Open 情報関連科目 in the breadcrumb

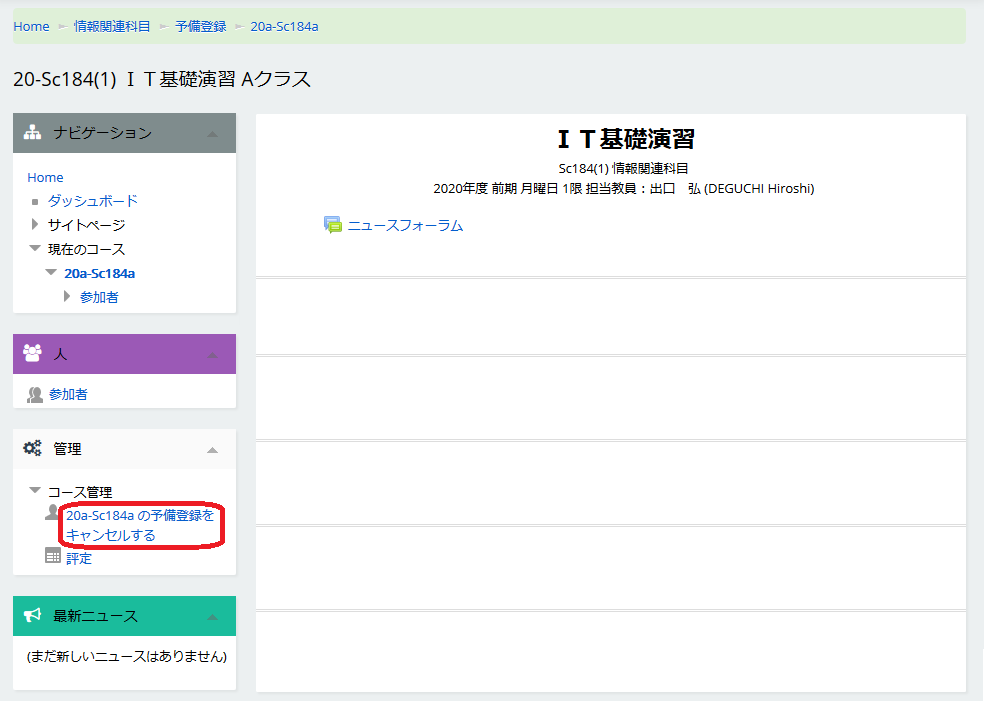pos(112,26)
